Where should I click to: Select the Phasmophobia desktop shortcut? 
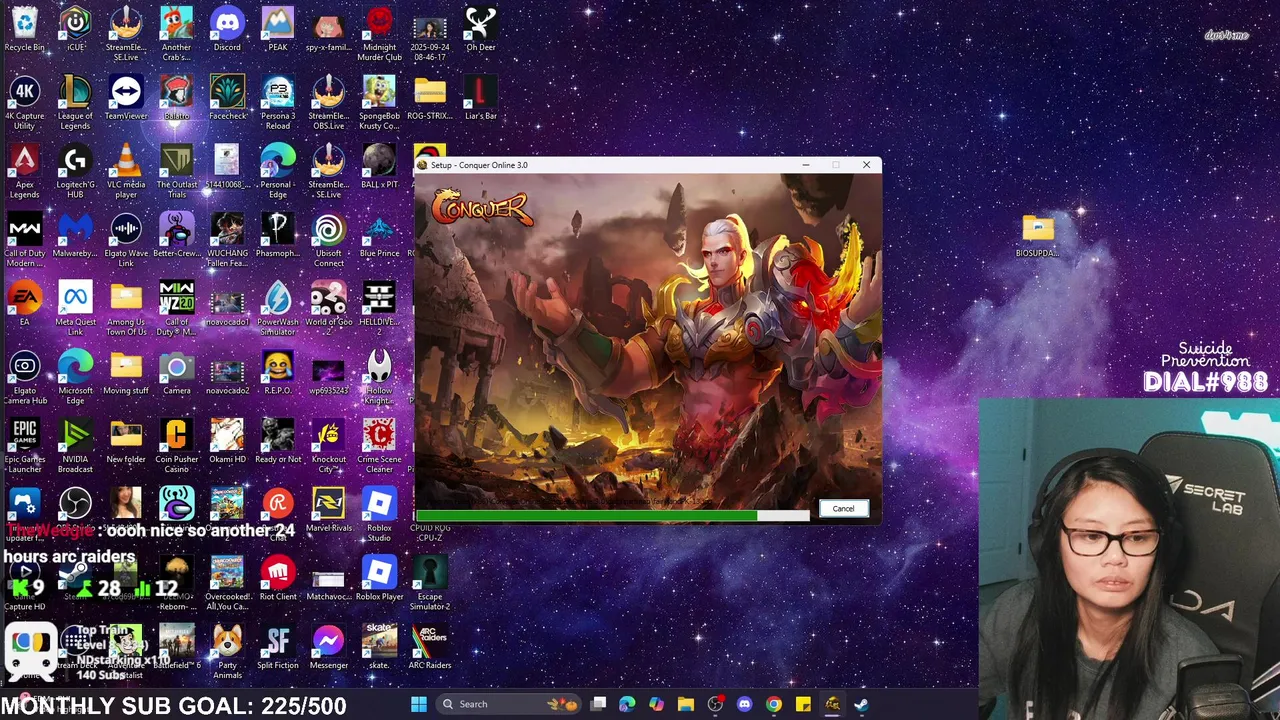coord(278,236)
